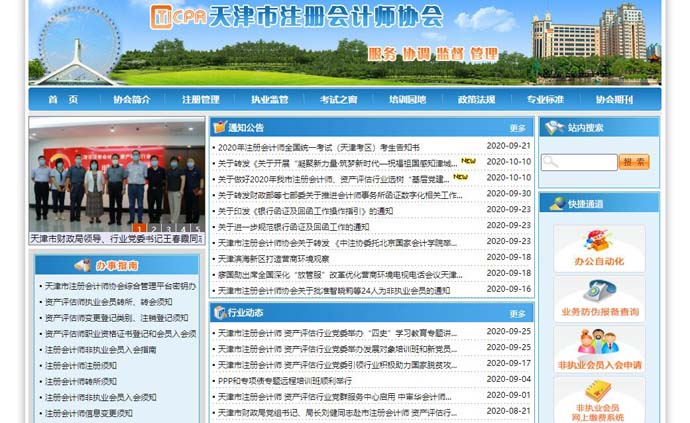The height and width of the screenshot is (423, 690).
Task: Click the 站内搜索 header icon
Action: 554,127
